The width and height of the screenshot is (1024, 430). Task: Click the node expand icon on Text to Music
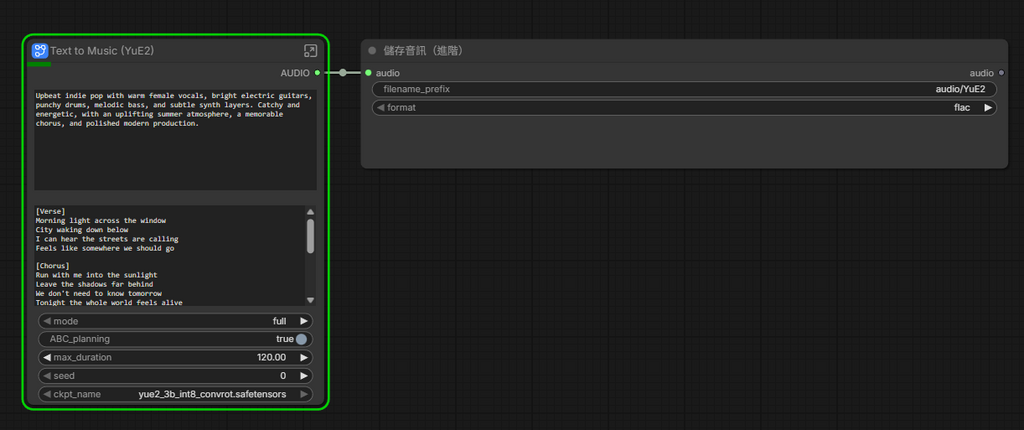pyautogui.click(x=310, y=51)
